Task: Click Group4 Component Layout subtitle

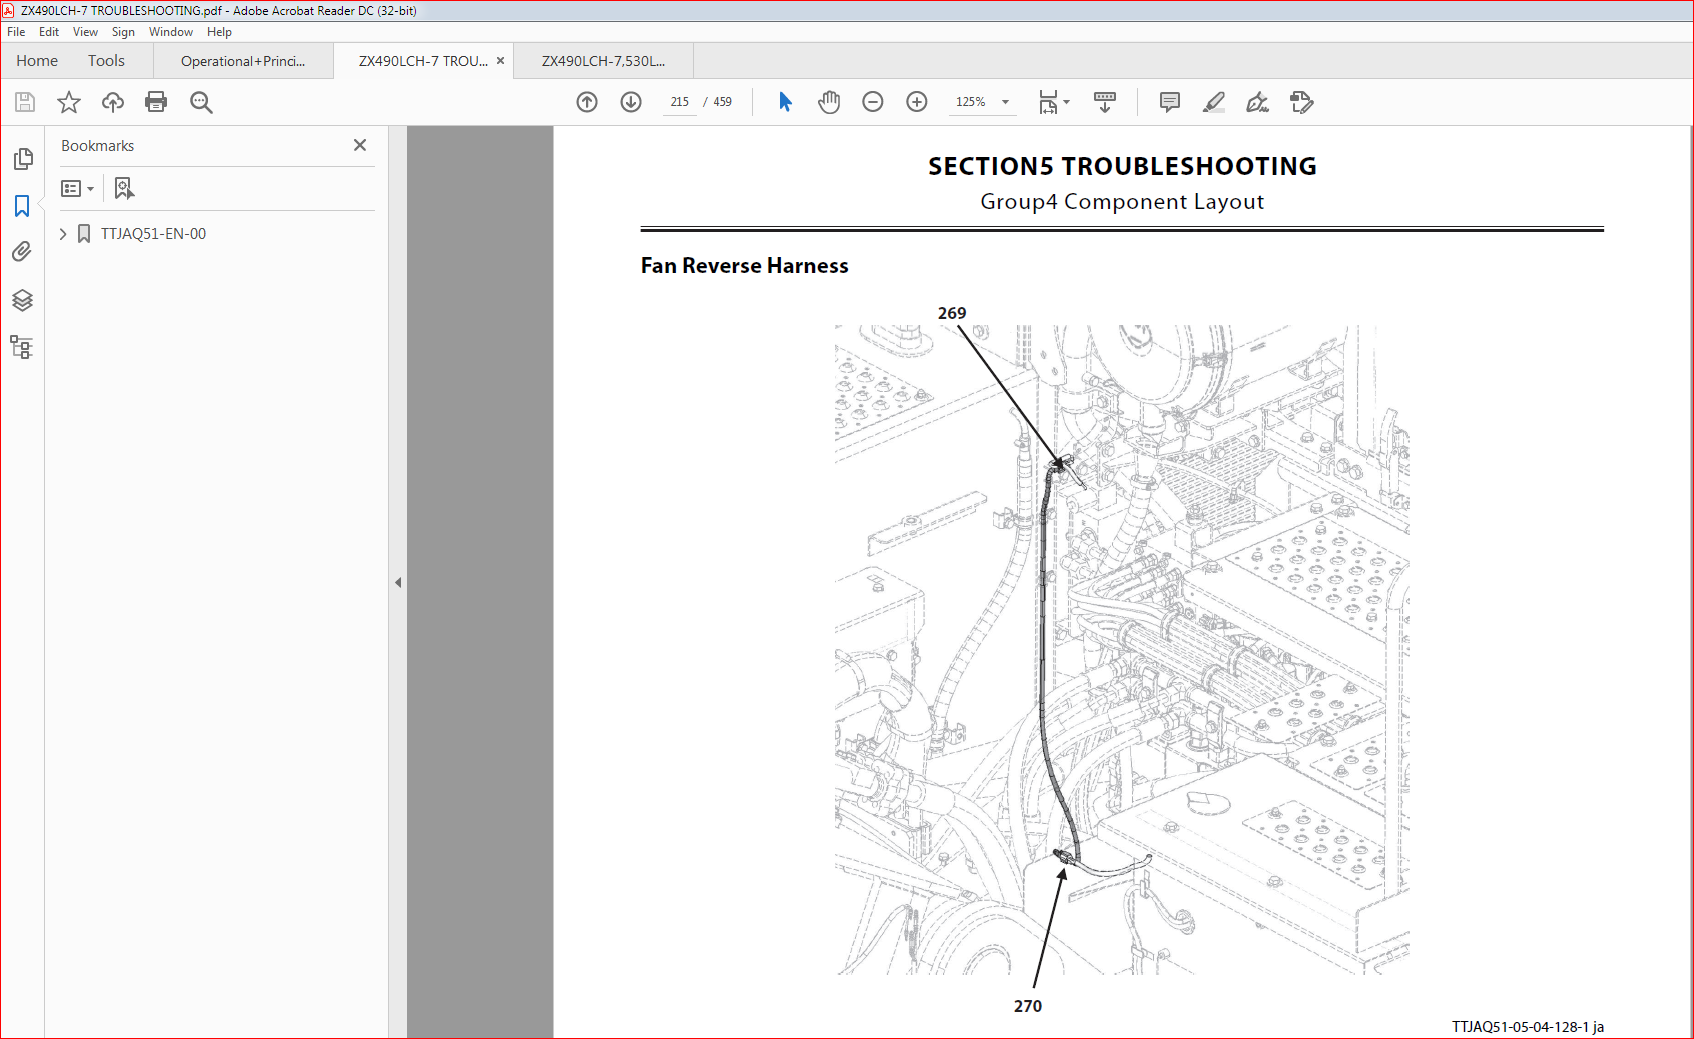Action: point(1122,202)
